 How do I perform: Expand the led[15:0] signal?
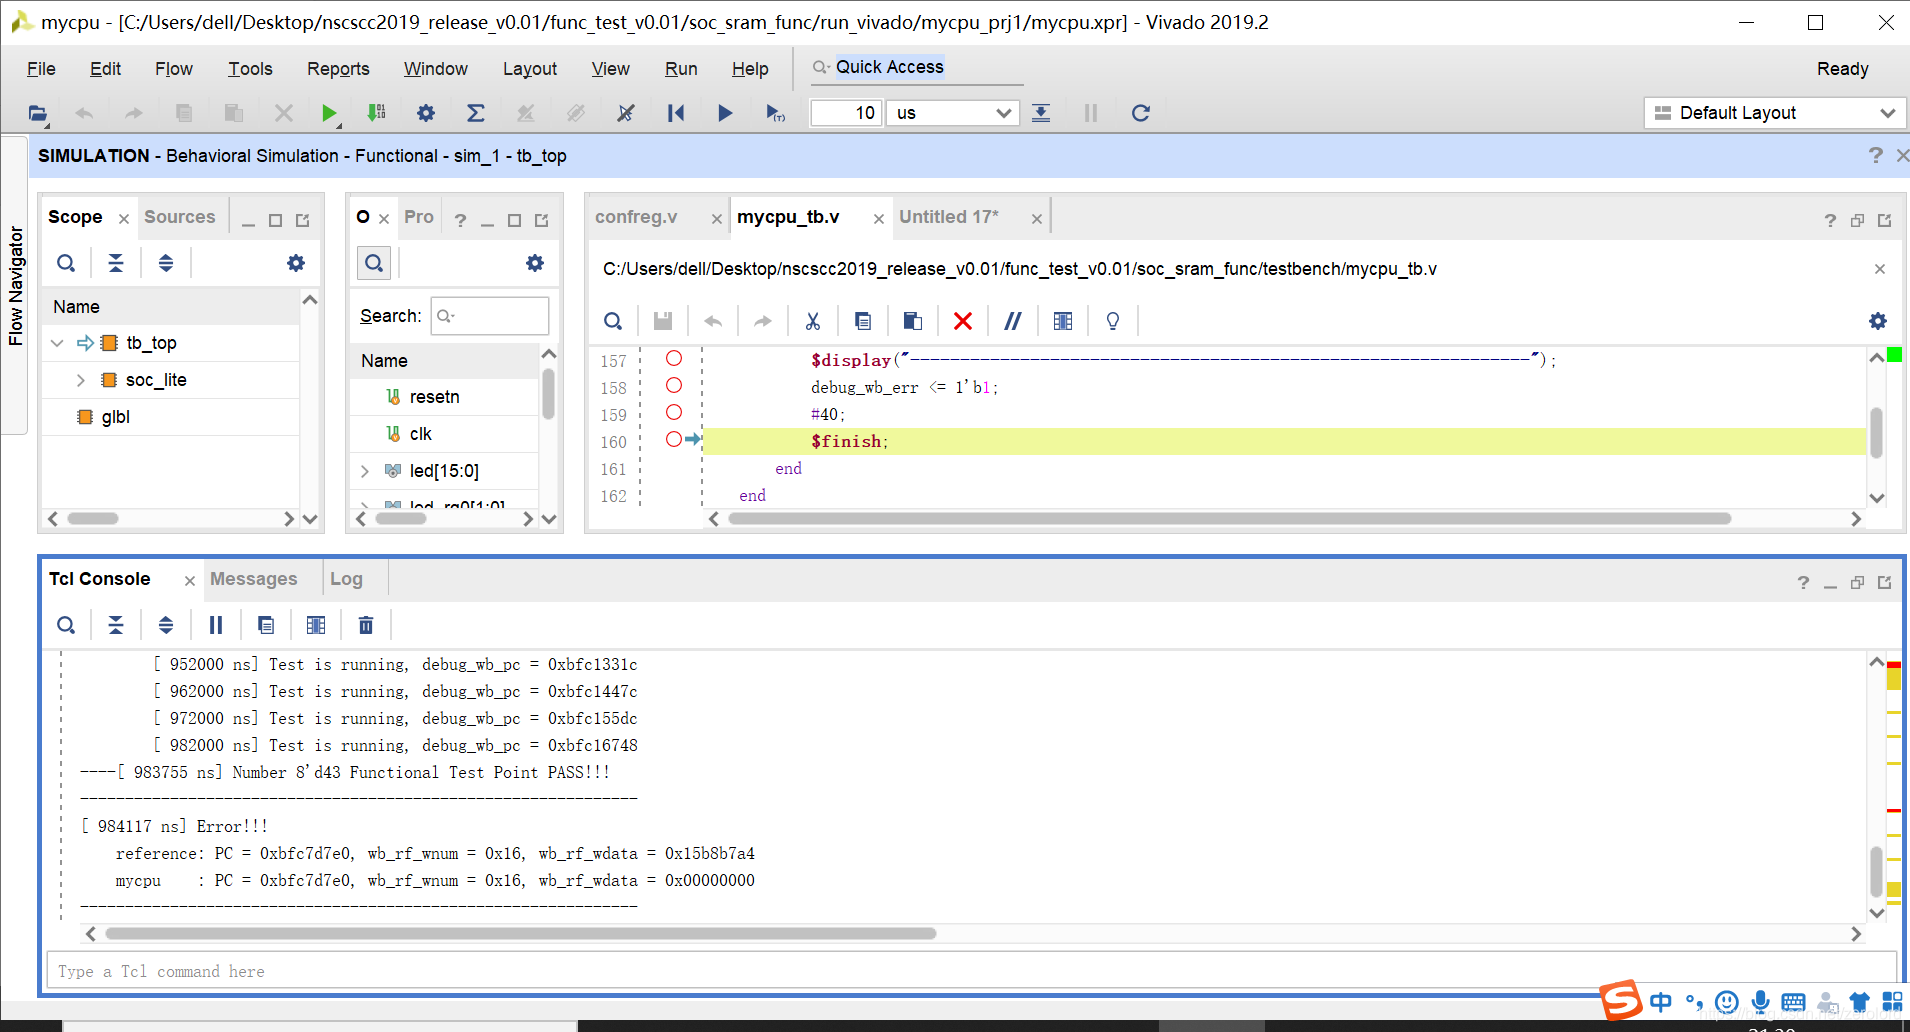pyautogui.click(x=365, y=471)
